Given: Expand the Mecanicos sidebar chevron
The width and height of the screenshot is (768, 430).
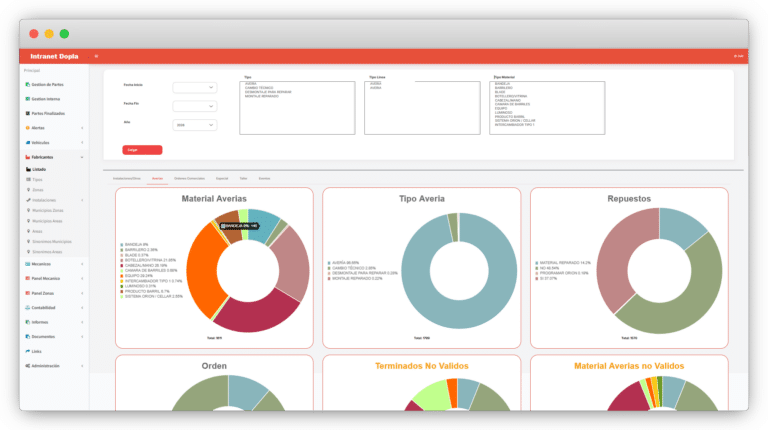Looking at the screenshot, I should pos(82,264).
